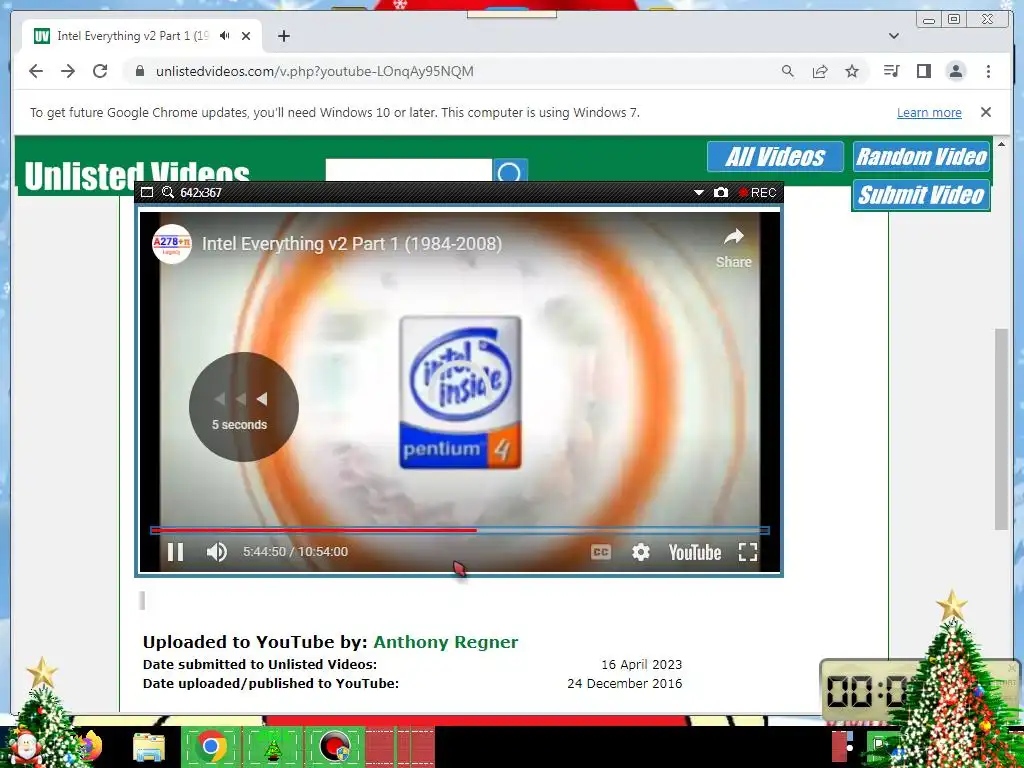Click the red recorder taskbar icon

coord(334,746)
